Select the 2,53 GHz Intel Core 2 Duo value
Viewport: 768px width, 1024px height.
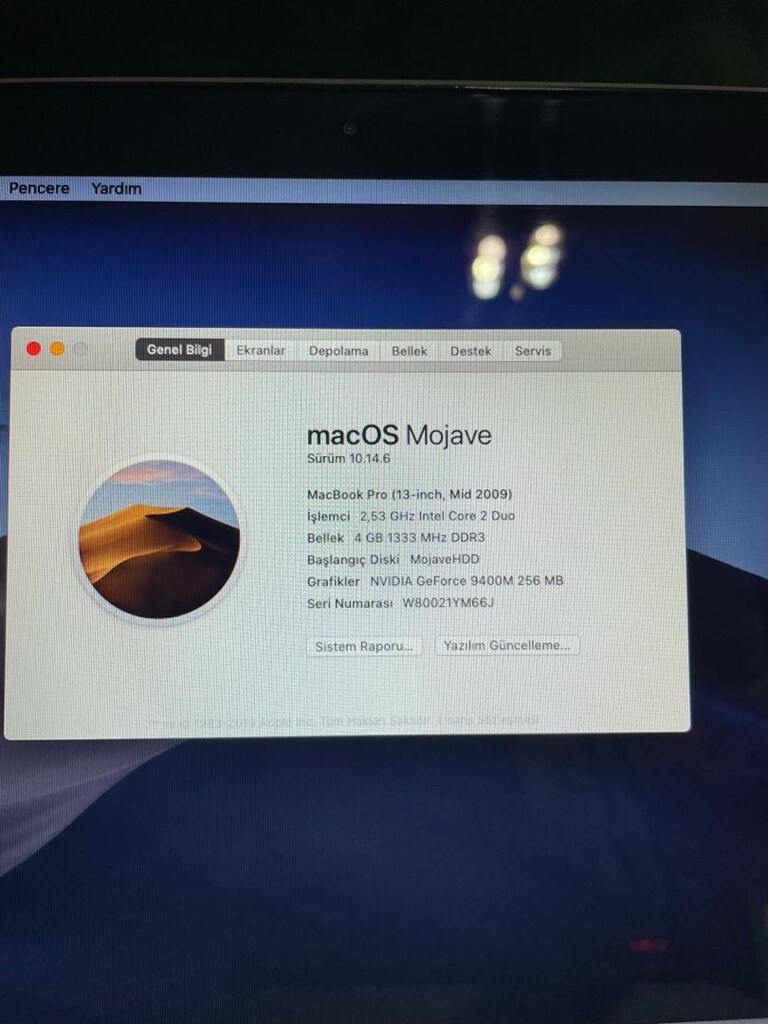[x=438, y=516]
